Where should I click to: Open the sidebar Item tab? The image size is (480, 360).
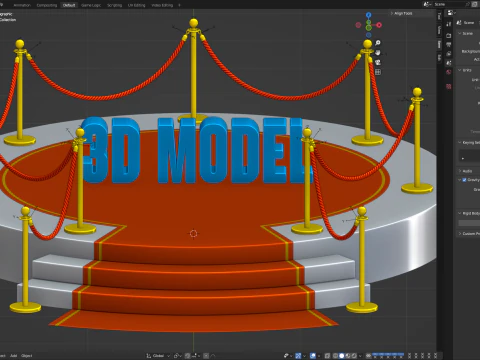[x=439, y=44]
